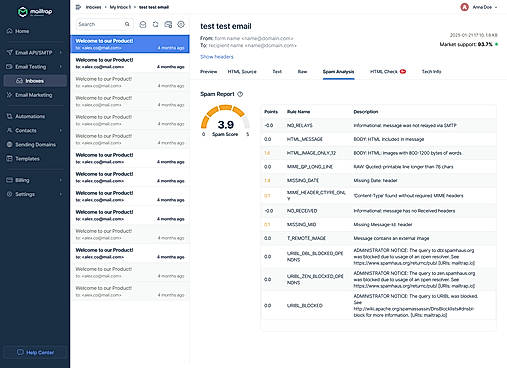The width and height of the screenshot is (507, 368).
Task: Click the Settings sidebar gear icon
Action: (x=9, y=194)
